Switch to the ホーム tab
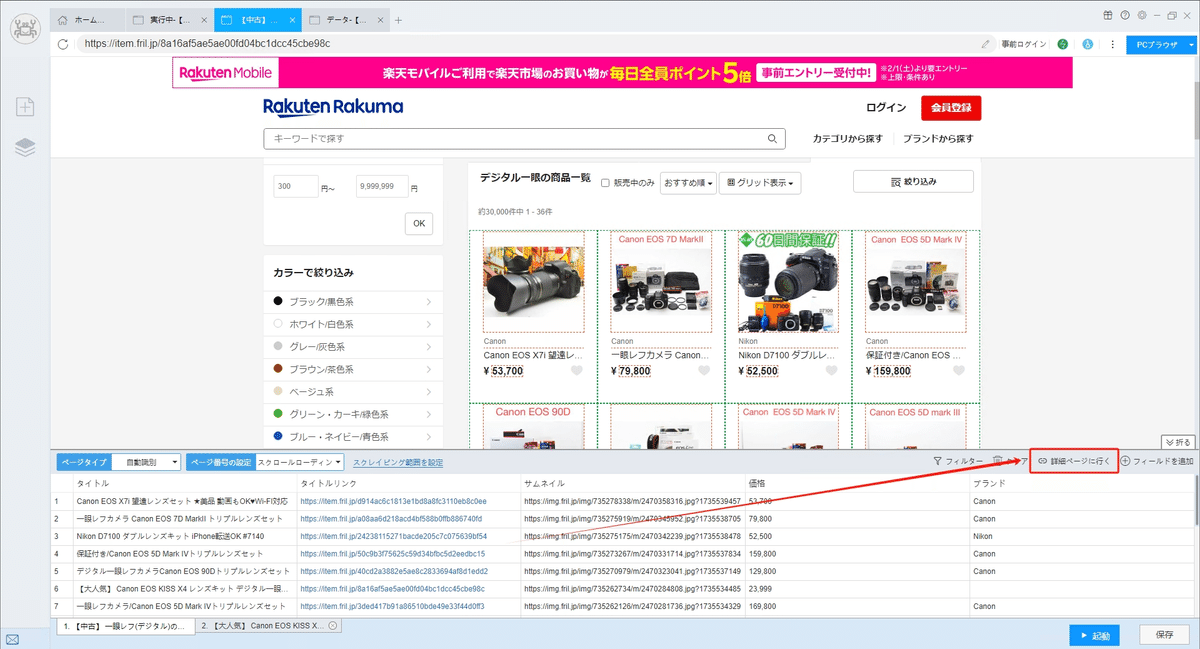1200x649 pixels. [x=87, y=20]
